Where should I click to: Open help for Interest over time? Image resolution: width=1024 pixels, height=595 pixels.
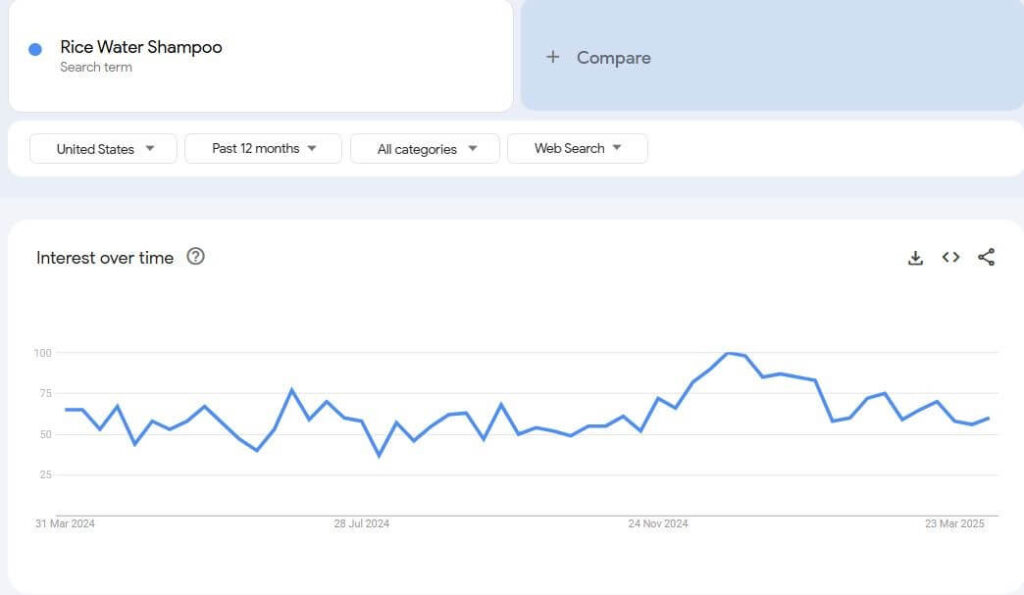point(196,257)
